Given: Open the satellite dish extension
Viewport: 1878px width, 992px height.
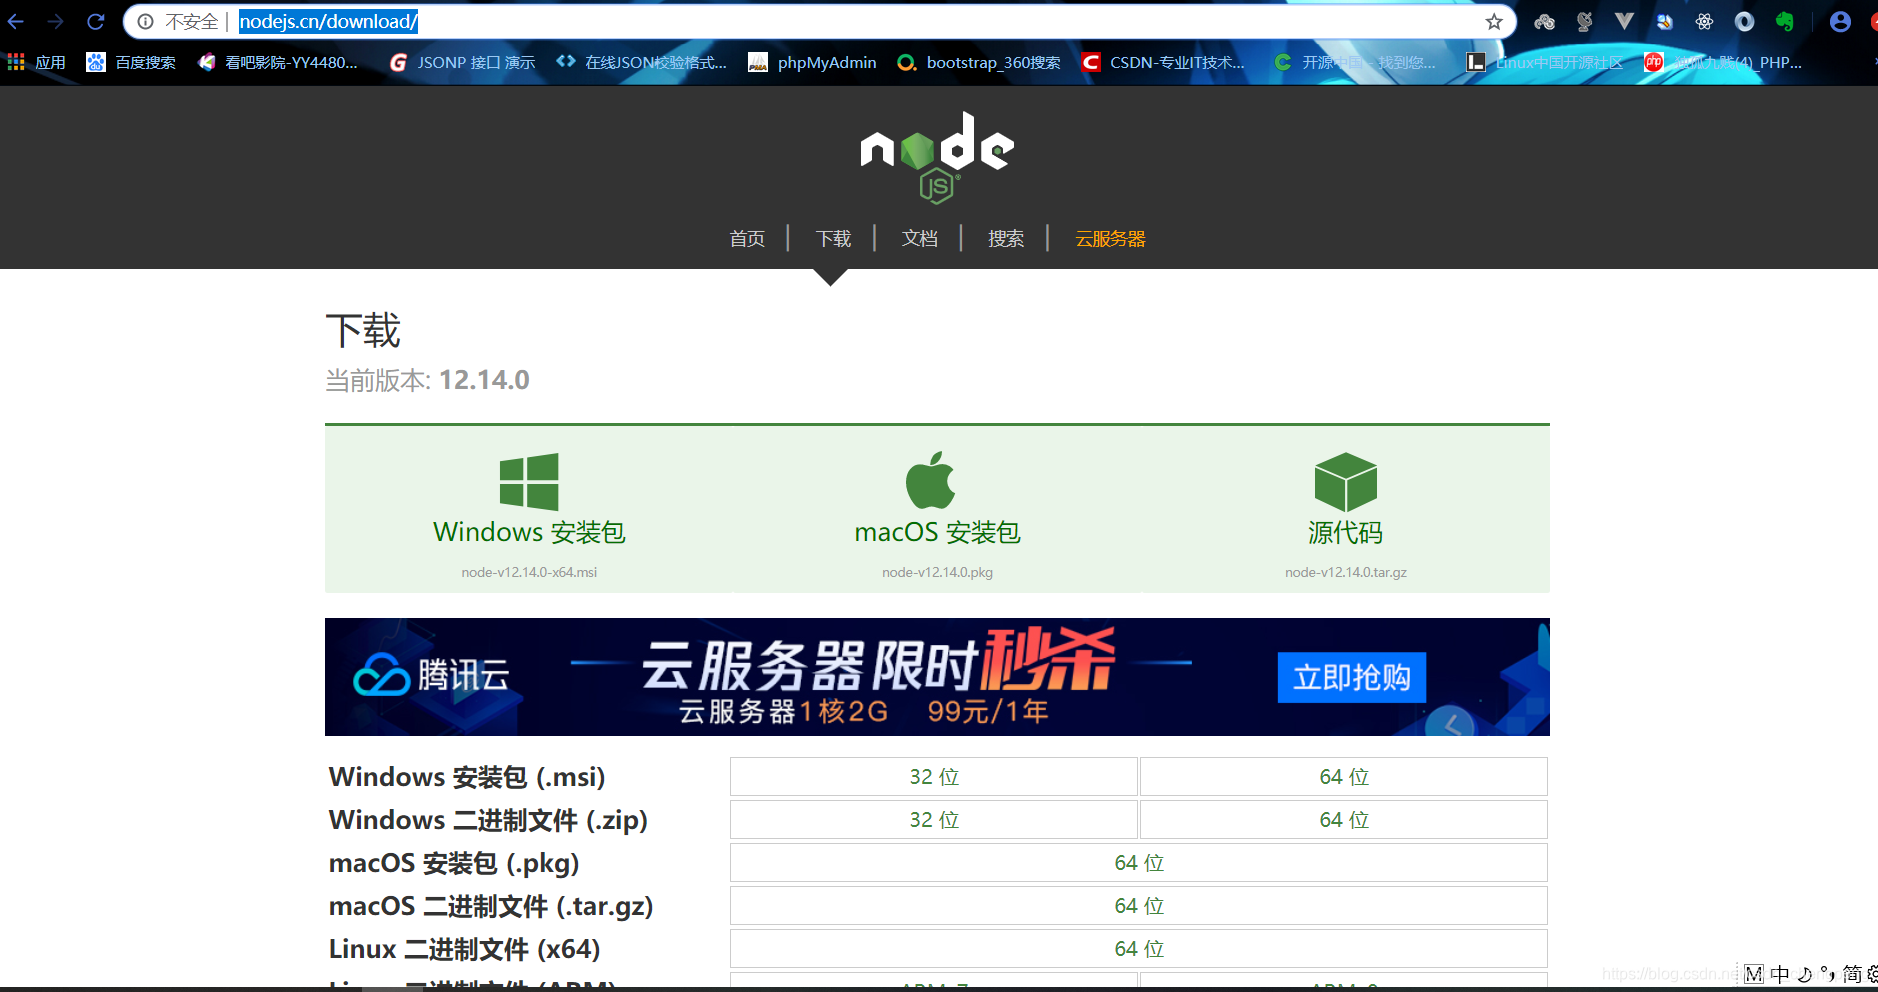Looking at the screenshot, I should pos(1585,21).
